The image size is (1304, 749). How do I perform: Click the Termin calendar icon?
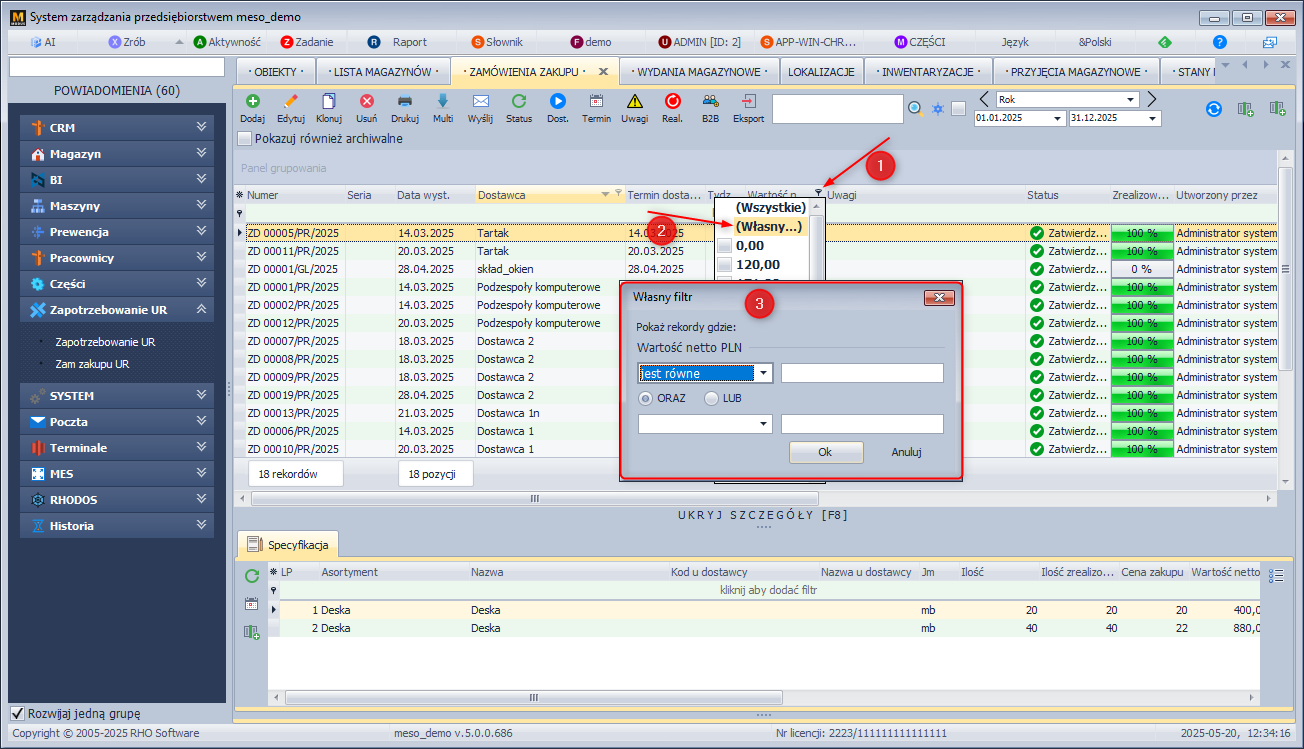pyautogui.click(x=596, y=102)
